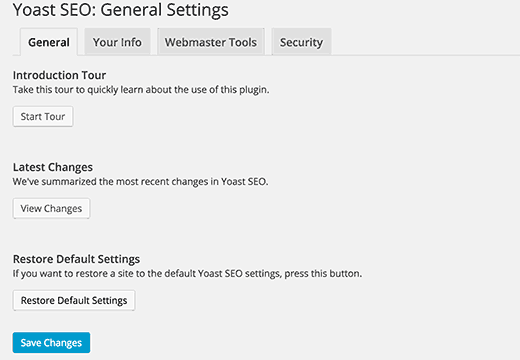The height and width of the screenshot is (360, 520).
Task: Click the 'Introduction Tour' heading
Action: pyautogui.click(x=59, y=75)
